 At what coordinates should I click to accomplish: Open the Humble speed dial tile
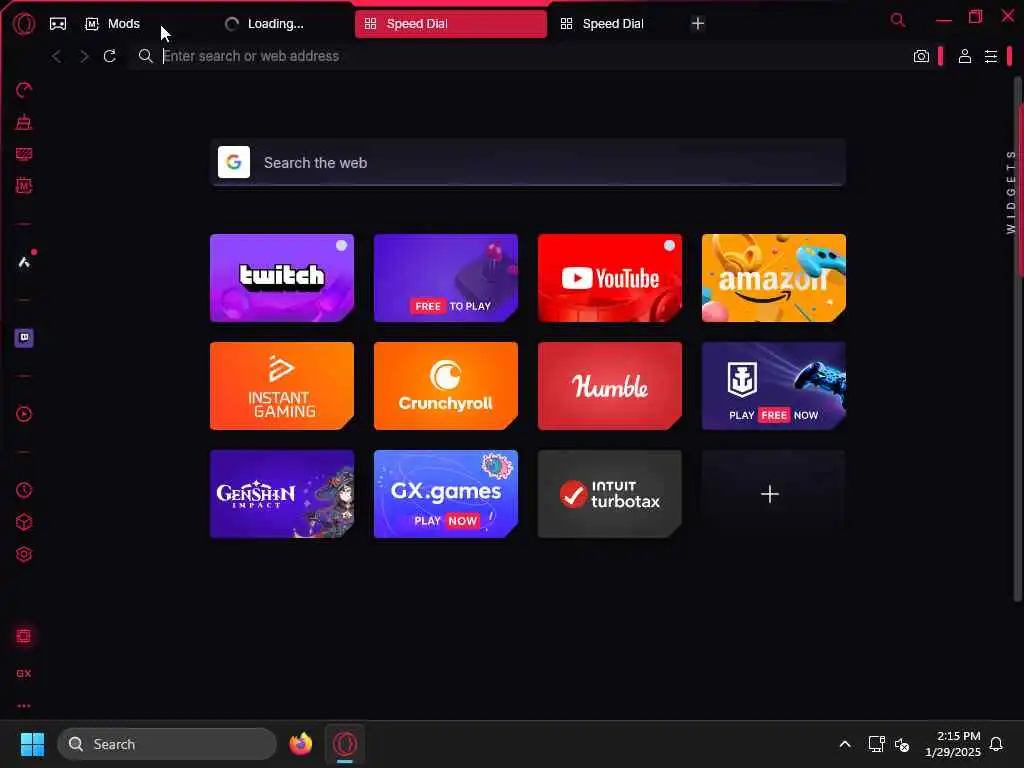(x=610, y=386)
